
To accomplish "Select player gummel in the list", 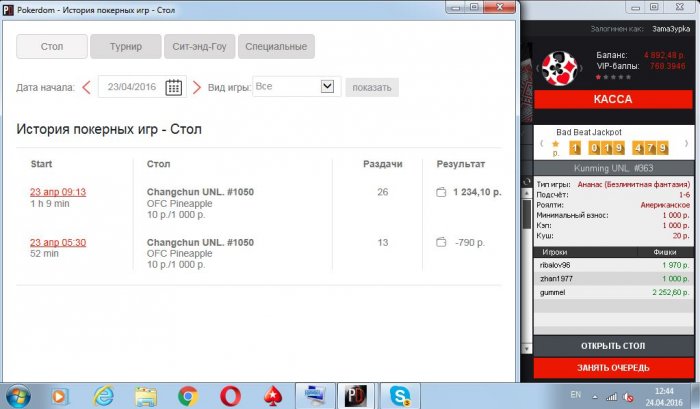I will pyautogui.click(x=614, y=292).
